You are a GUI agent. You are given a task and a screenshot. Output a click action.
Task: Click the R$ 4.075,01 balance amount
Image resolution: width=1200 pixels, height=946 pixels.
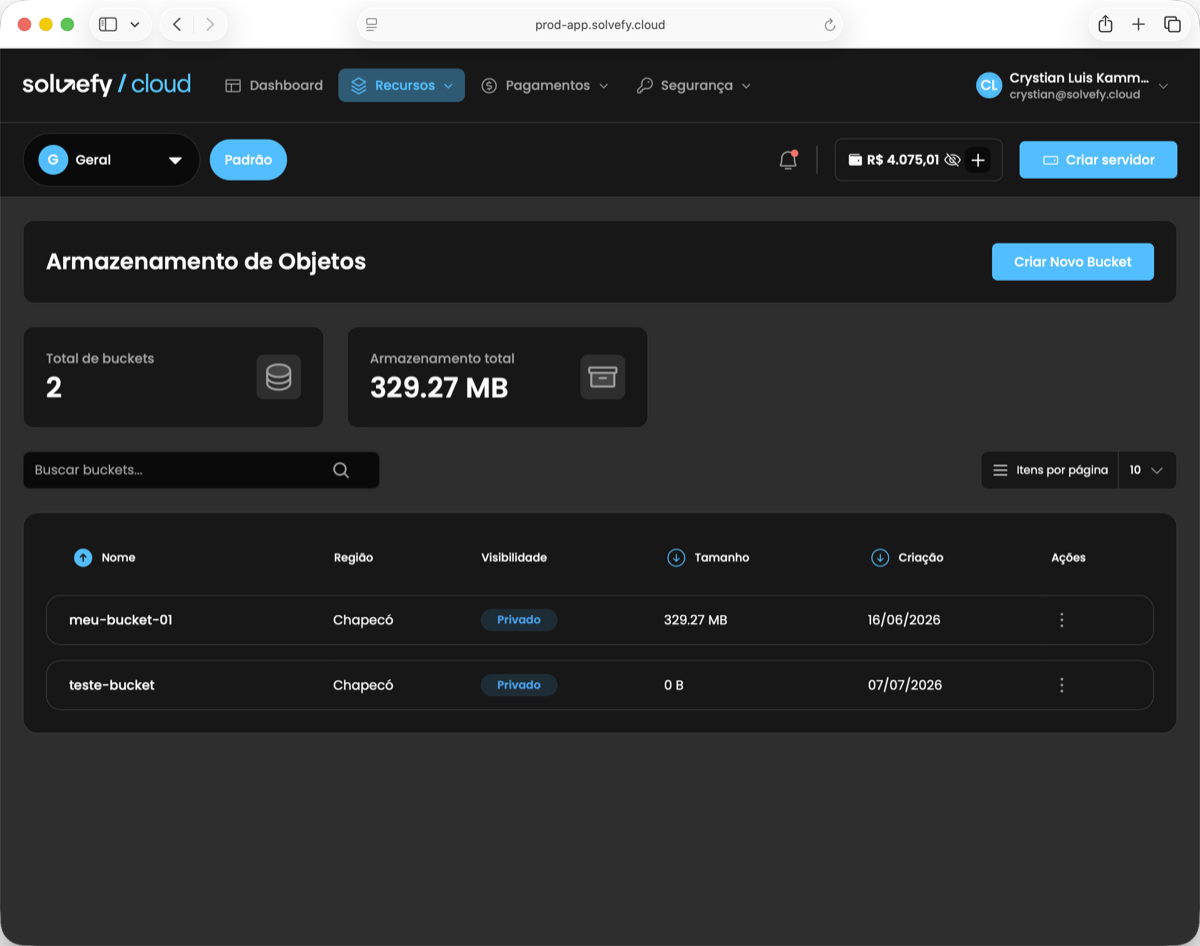903,160
